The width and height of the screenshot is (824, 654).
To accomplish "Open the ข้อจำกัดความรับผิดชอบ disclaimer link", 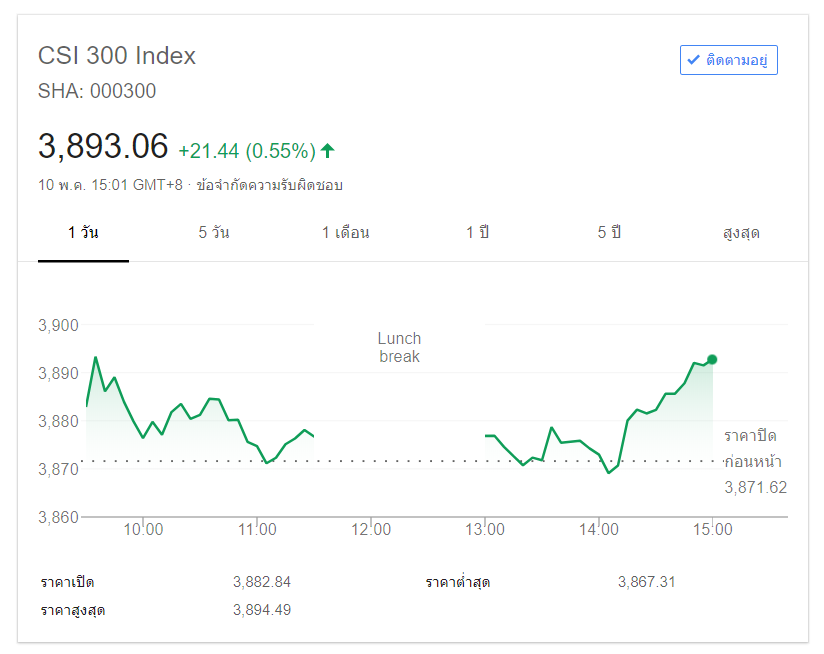I will [x=270, y=185].
